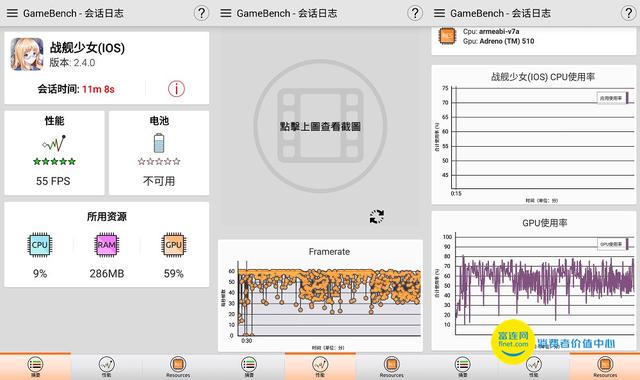
Task: Tap the pink RAM chip icon
Action: coord(107,244)
